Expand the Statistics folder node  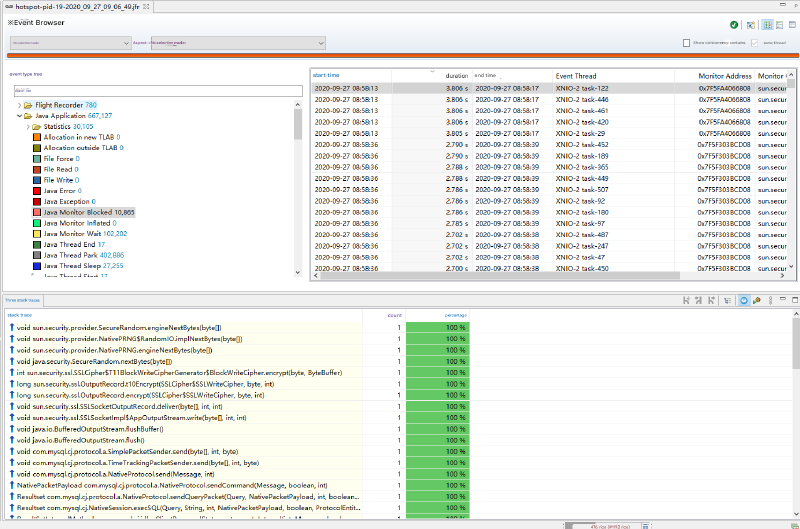[x=28, y=127]
